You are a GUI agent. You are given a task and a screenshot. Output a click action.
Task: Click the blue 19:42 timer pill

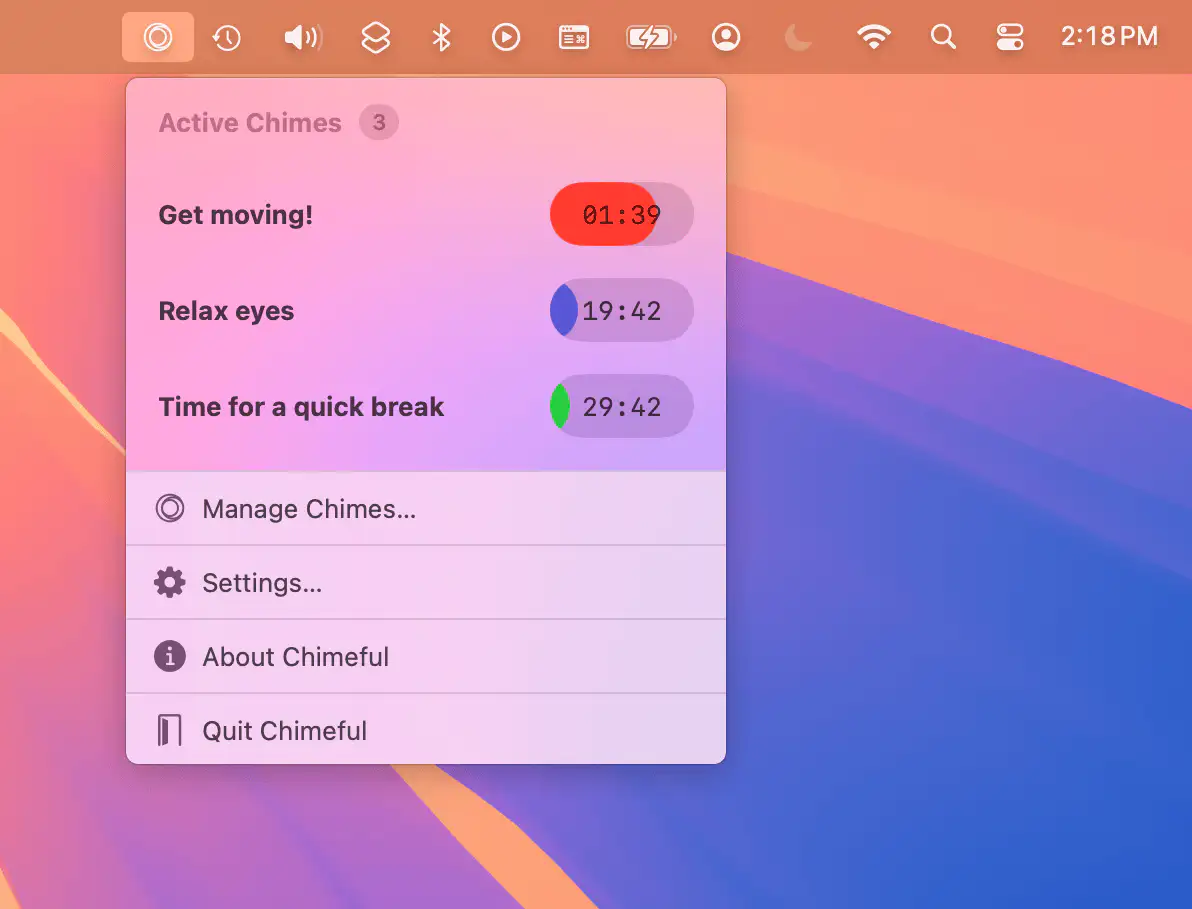(x=622, y=310)
